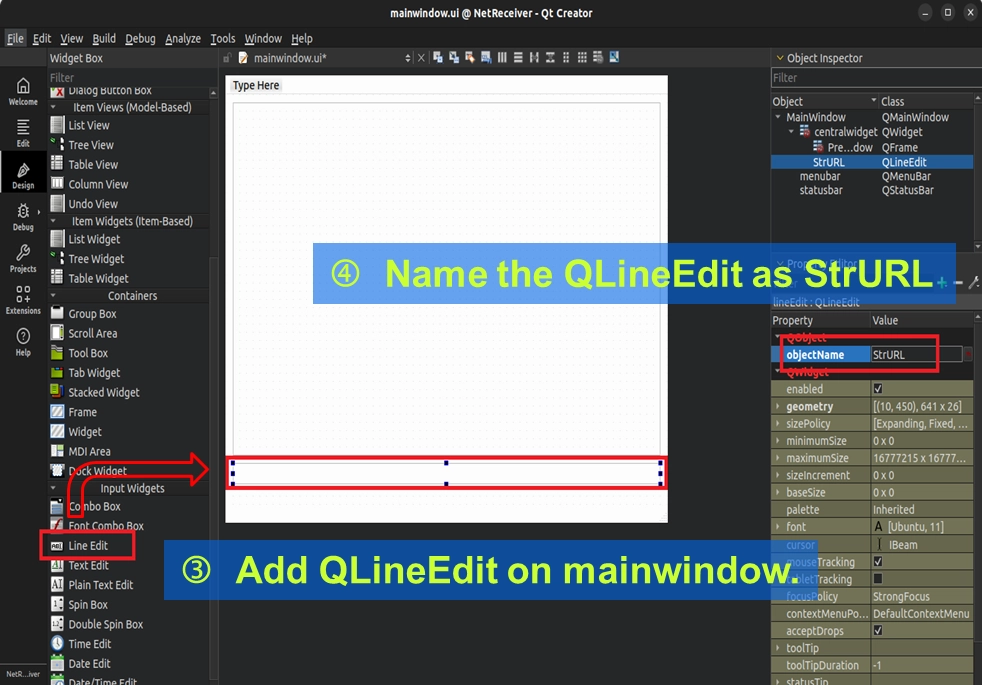
Task: Select Text Edit widget in Widget Box
Action: tap(88, 565)
